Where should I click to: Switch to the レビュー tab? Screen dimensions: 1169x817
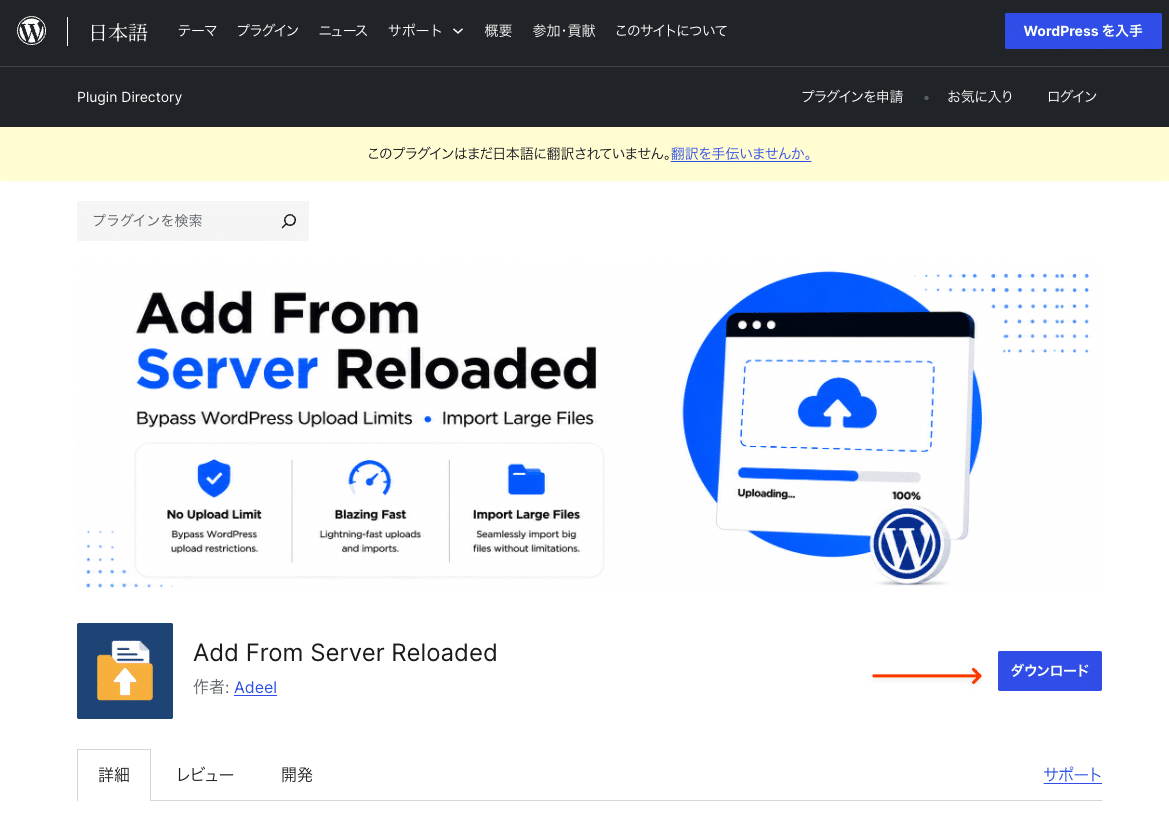pos(205,775)
